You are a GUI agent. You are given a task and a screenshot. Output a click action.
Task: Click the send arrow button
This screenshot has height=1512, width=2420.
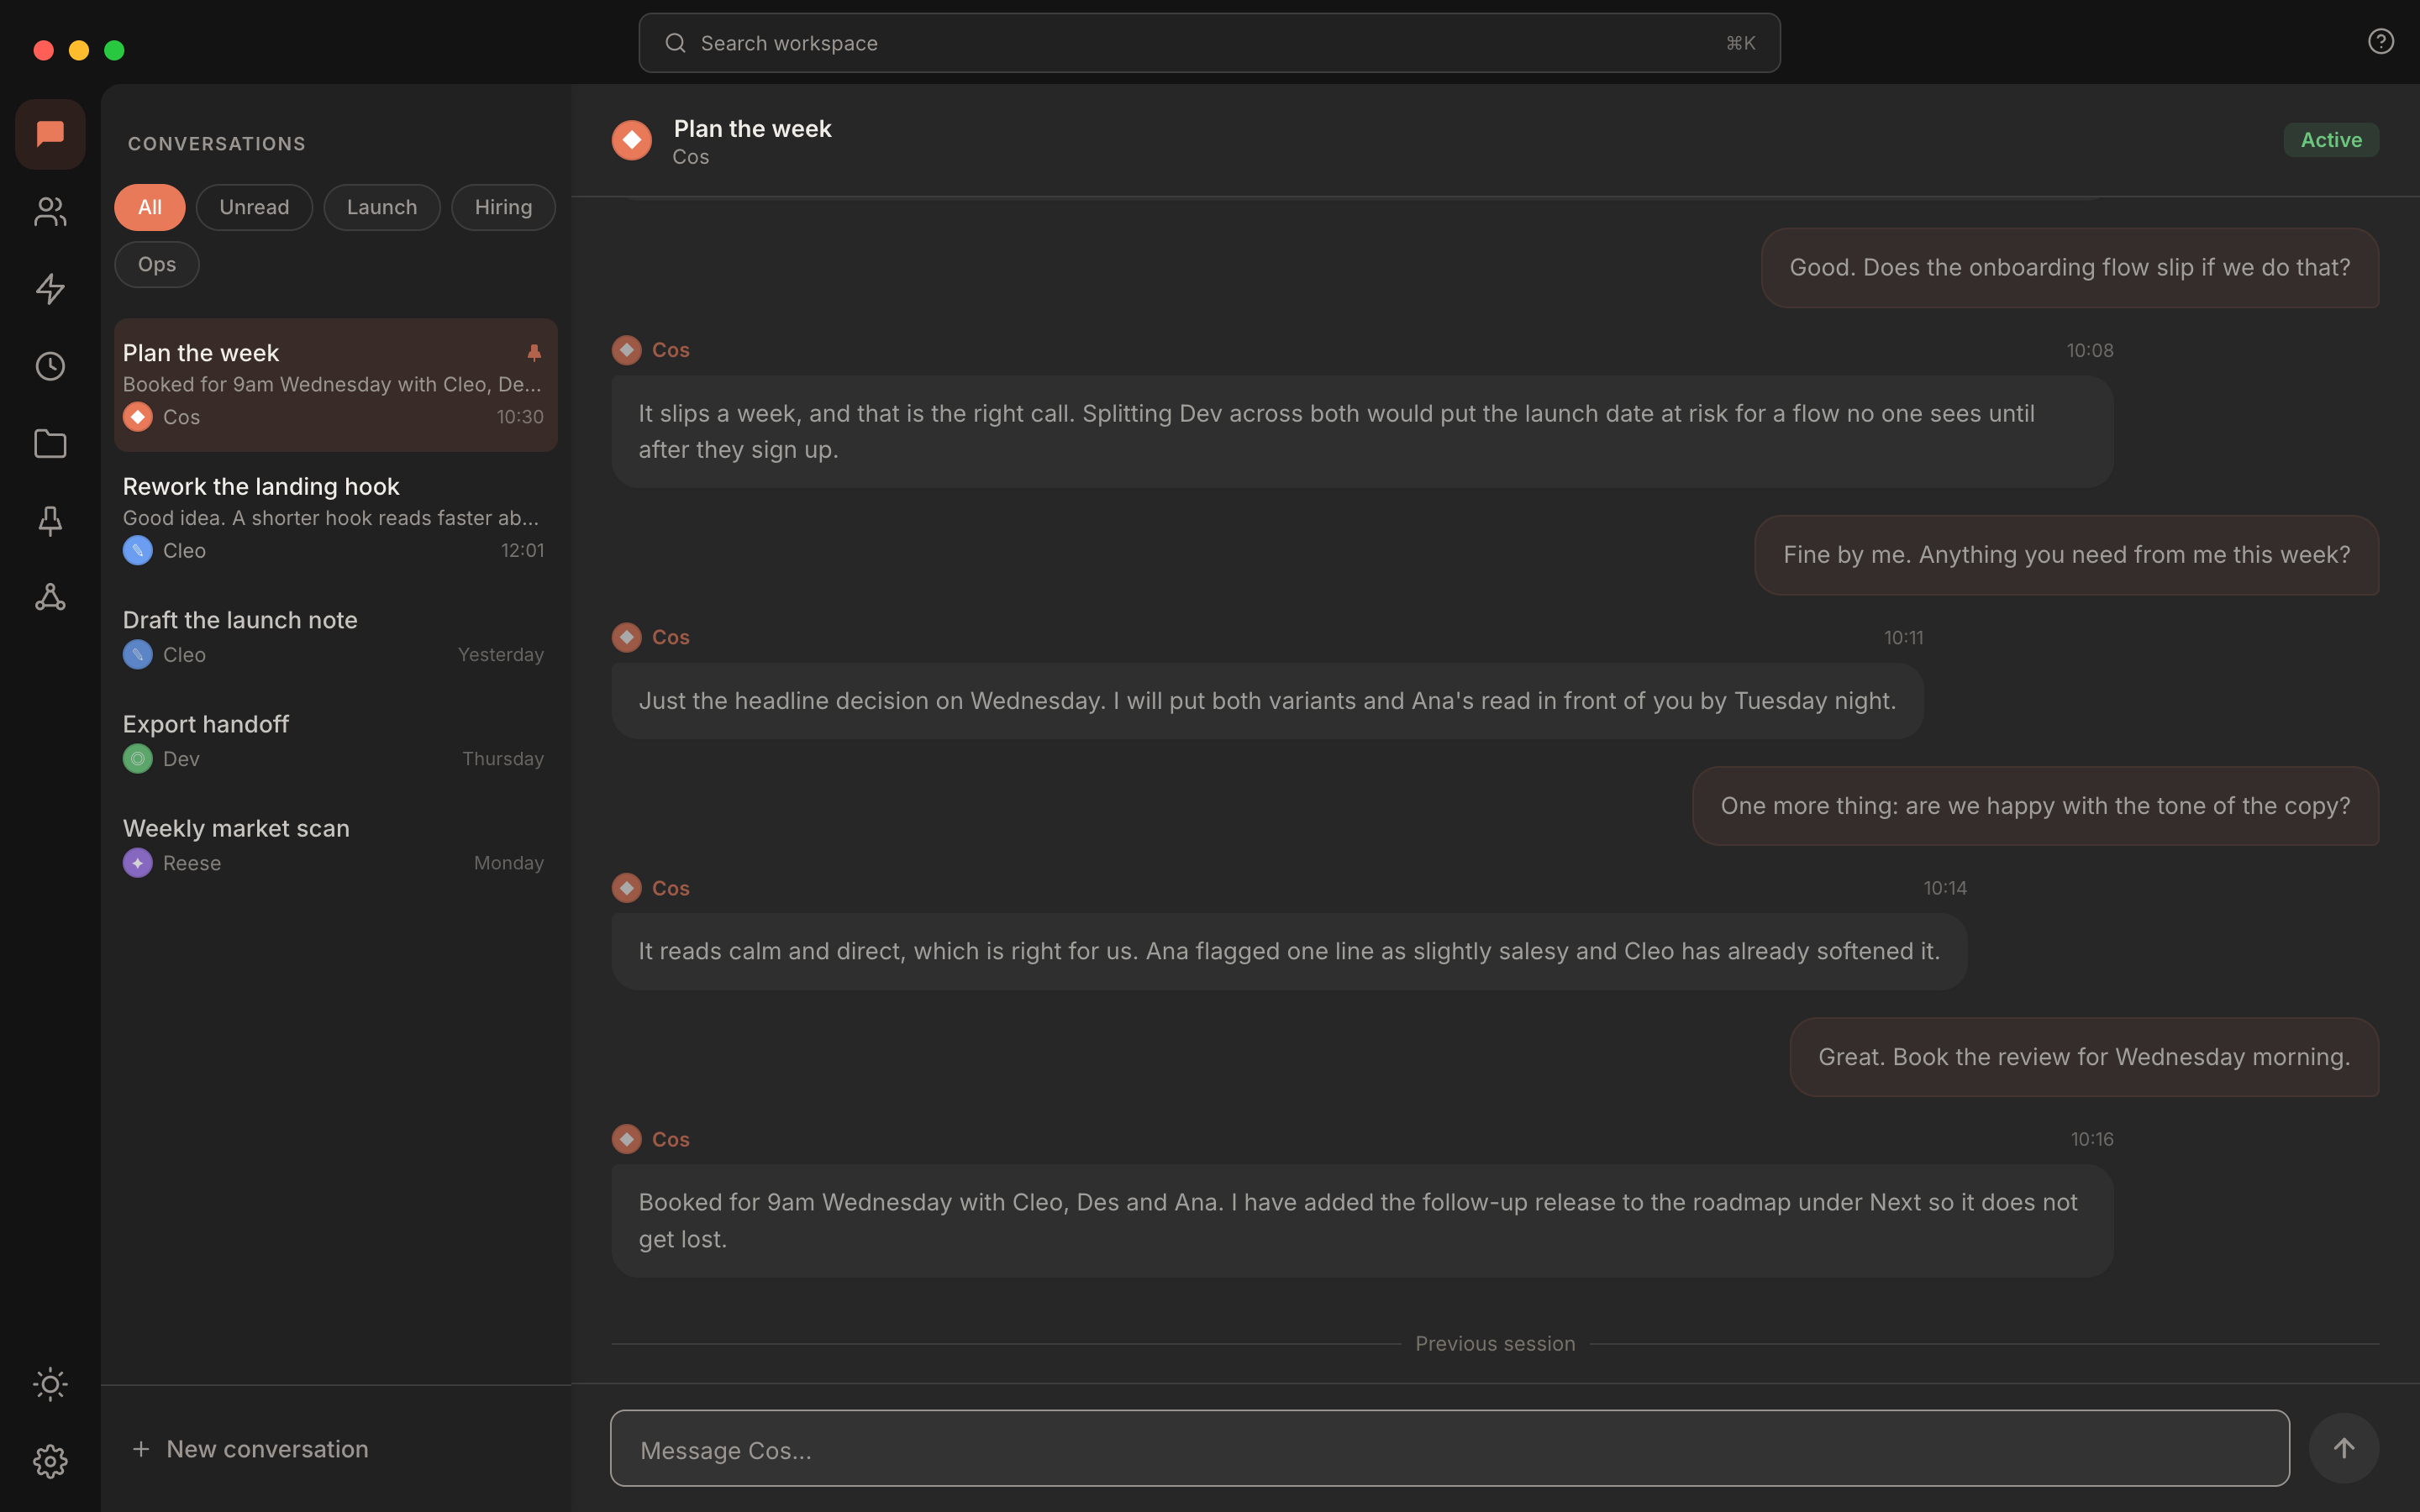(x=2343, y=1448)
